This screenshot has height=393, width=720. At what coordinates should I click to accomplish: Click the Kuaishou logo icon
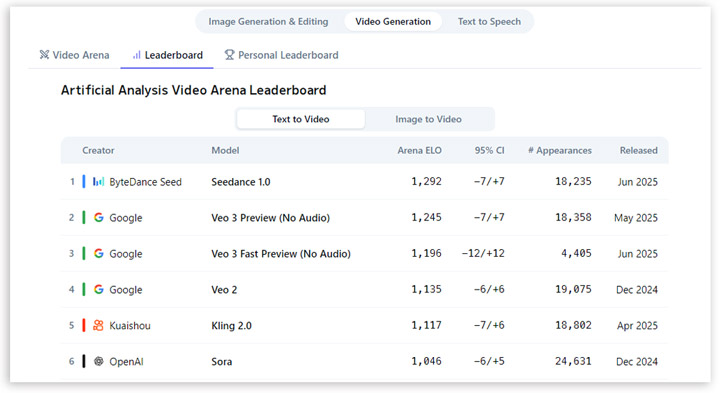pyautogui.click(x=98, y=326)
